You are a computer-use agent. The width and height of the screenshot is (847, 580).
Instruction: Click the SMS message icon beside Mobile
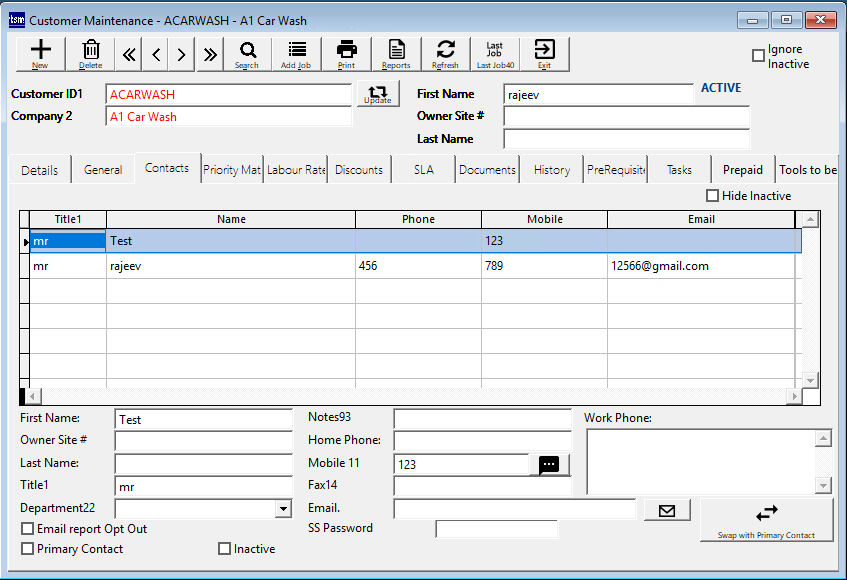(549, 465)
